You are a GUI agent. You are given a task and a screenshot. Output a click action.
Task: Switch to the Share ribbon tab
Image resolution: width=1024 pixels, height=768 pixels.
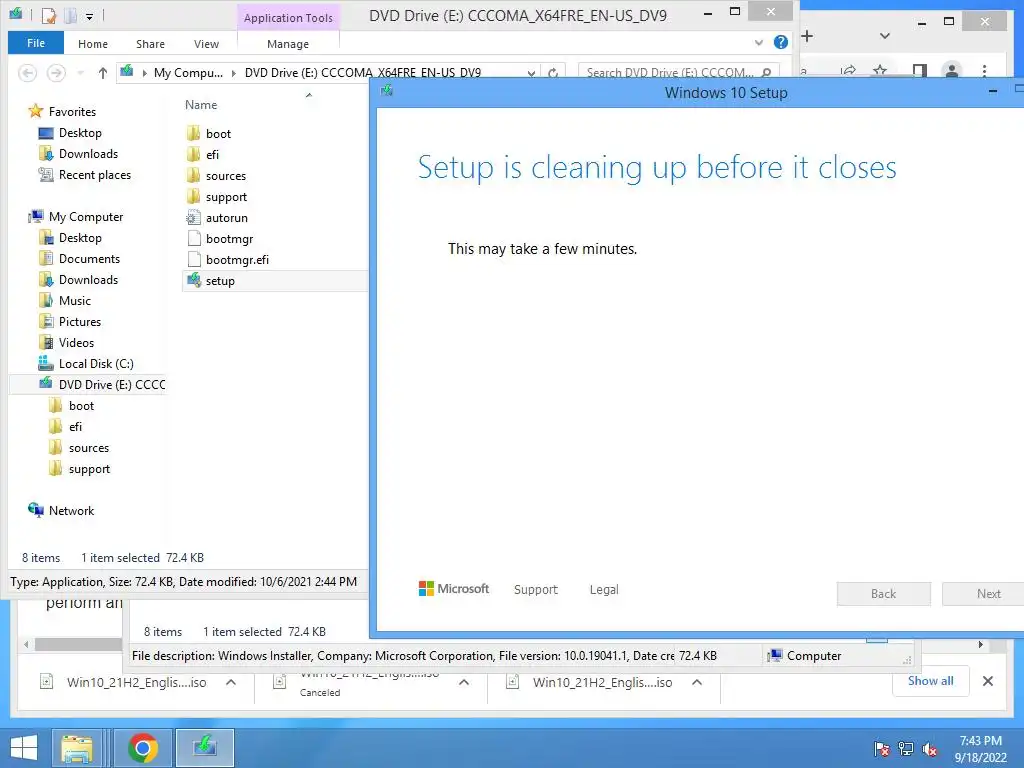coord(150,44)
